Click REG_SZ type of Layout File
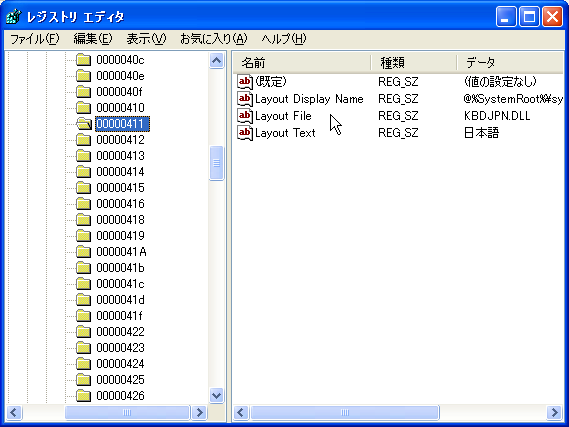Image resolution: width=569 pixels, height=427 pixels. pos(398,116)
